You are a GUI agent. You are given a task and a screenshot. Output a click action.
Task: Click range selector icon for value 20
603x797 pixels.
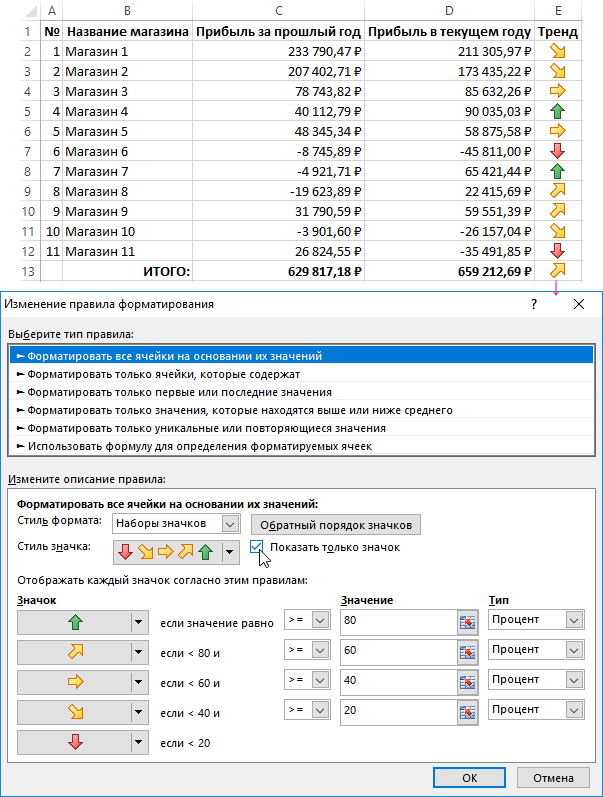(x=465, y=712)
